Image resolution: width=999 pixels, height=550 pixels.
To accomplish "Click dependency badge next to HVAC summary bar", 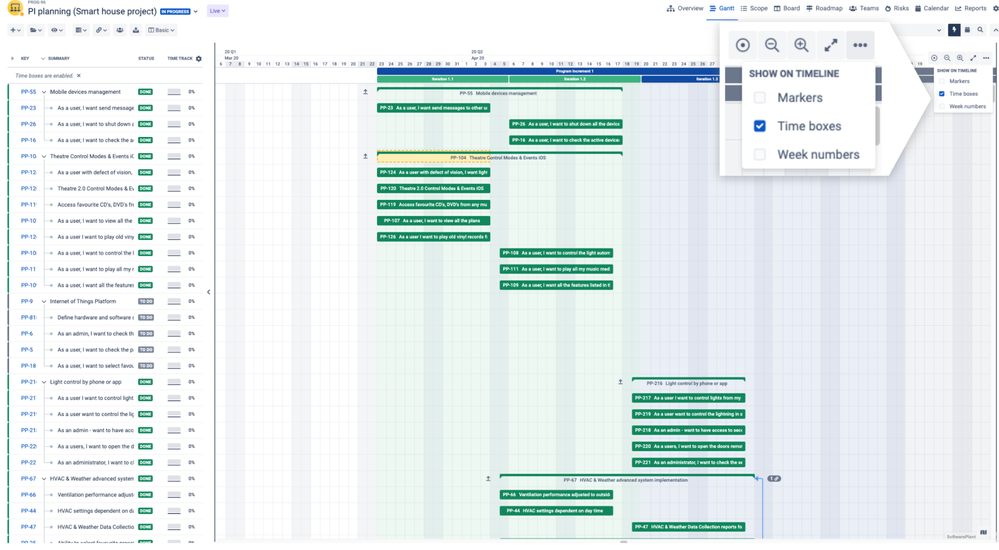I will coord(774,479).
